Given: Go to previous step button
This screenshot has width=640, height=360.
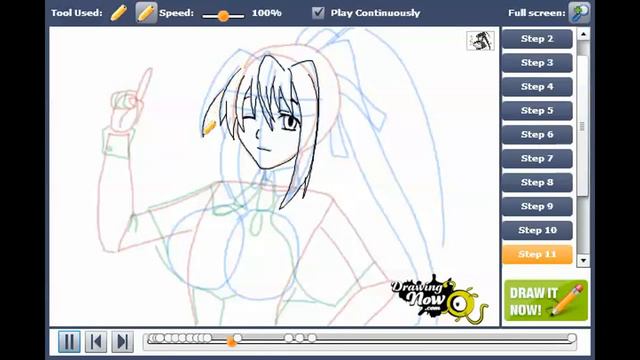Looking at the screenshot, I should click(96, 341).
